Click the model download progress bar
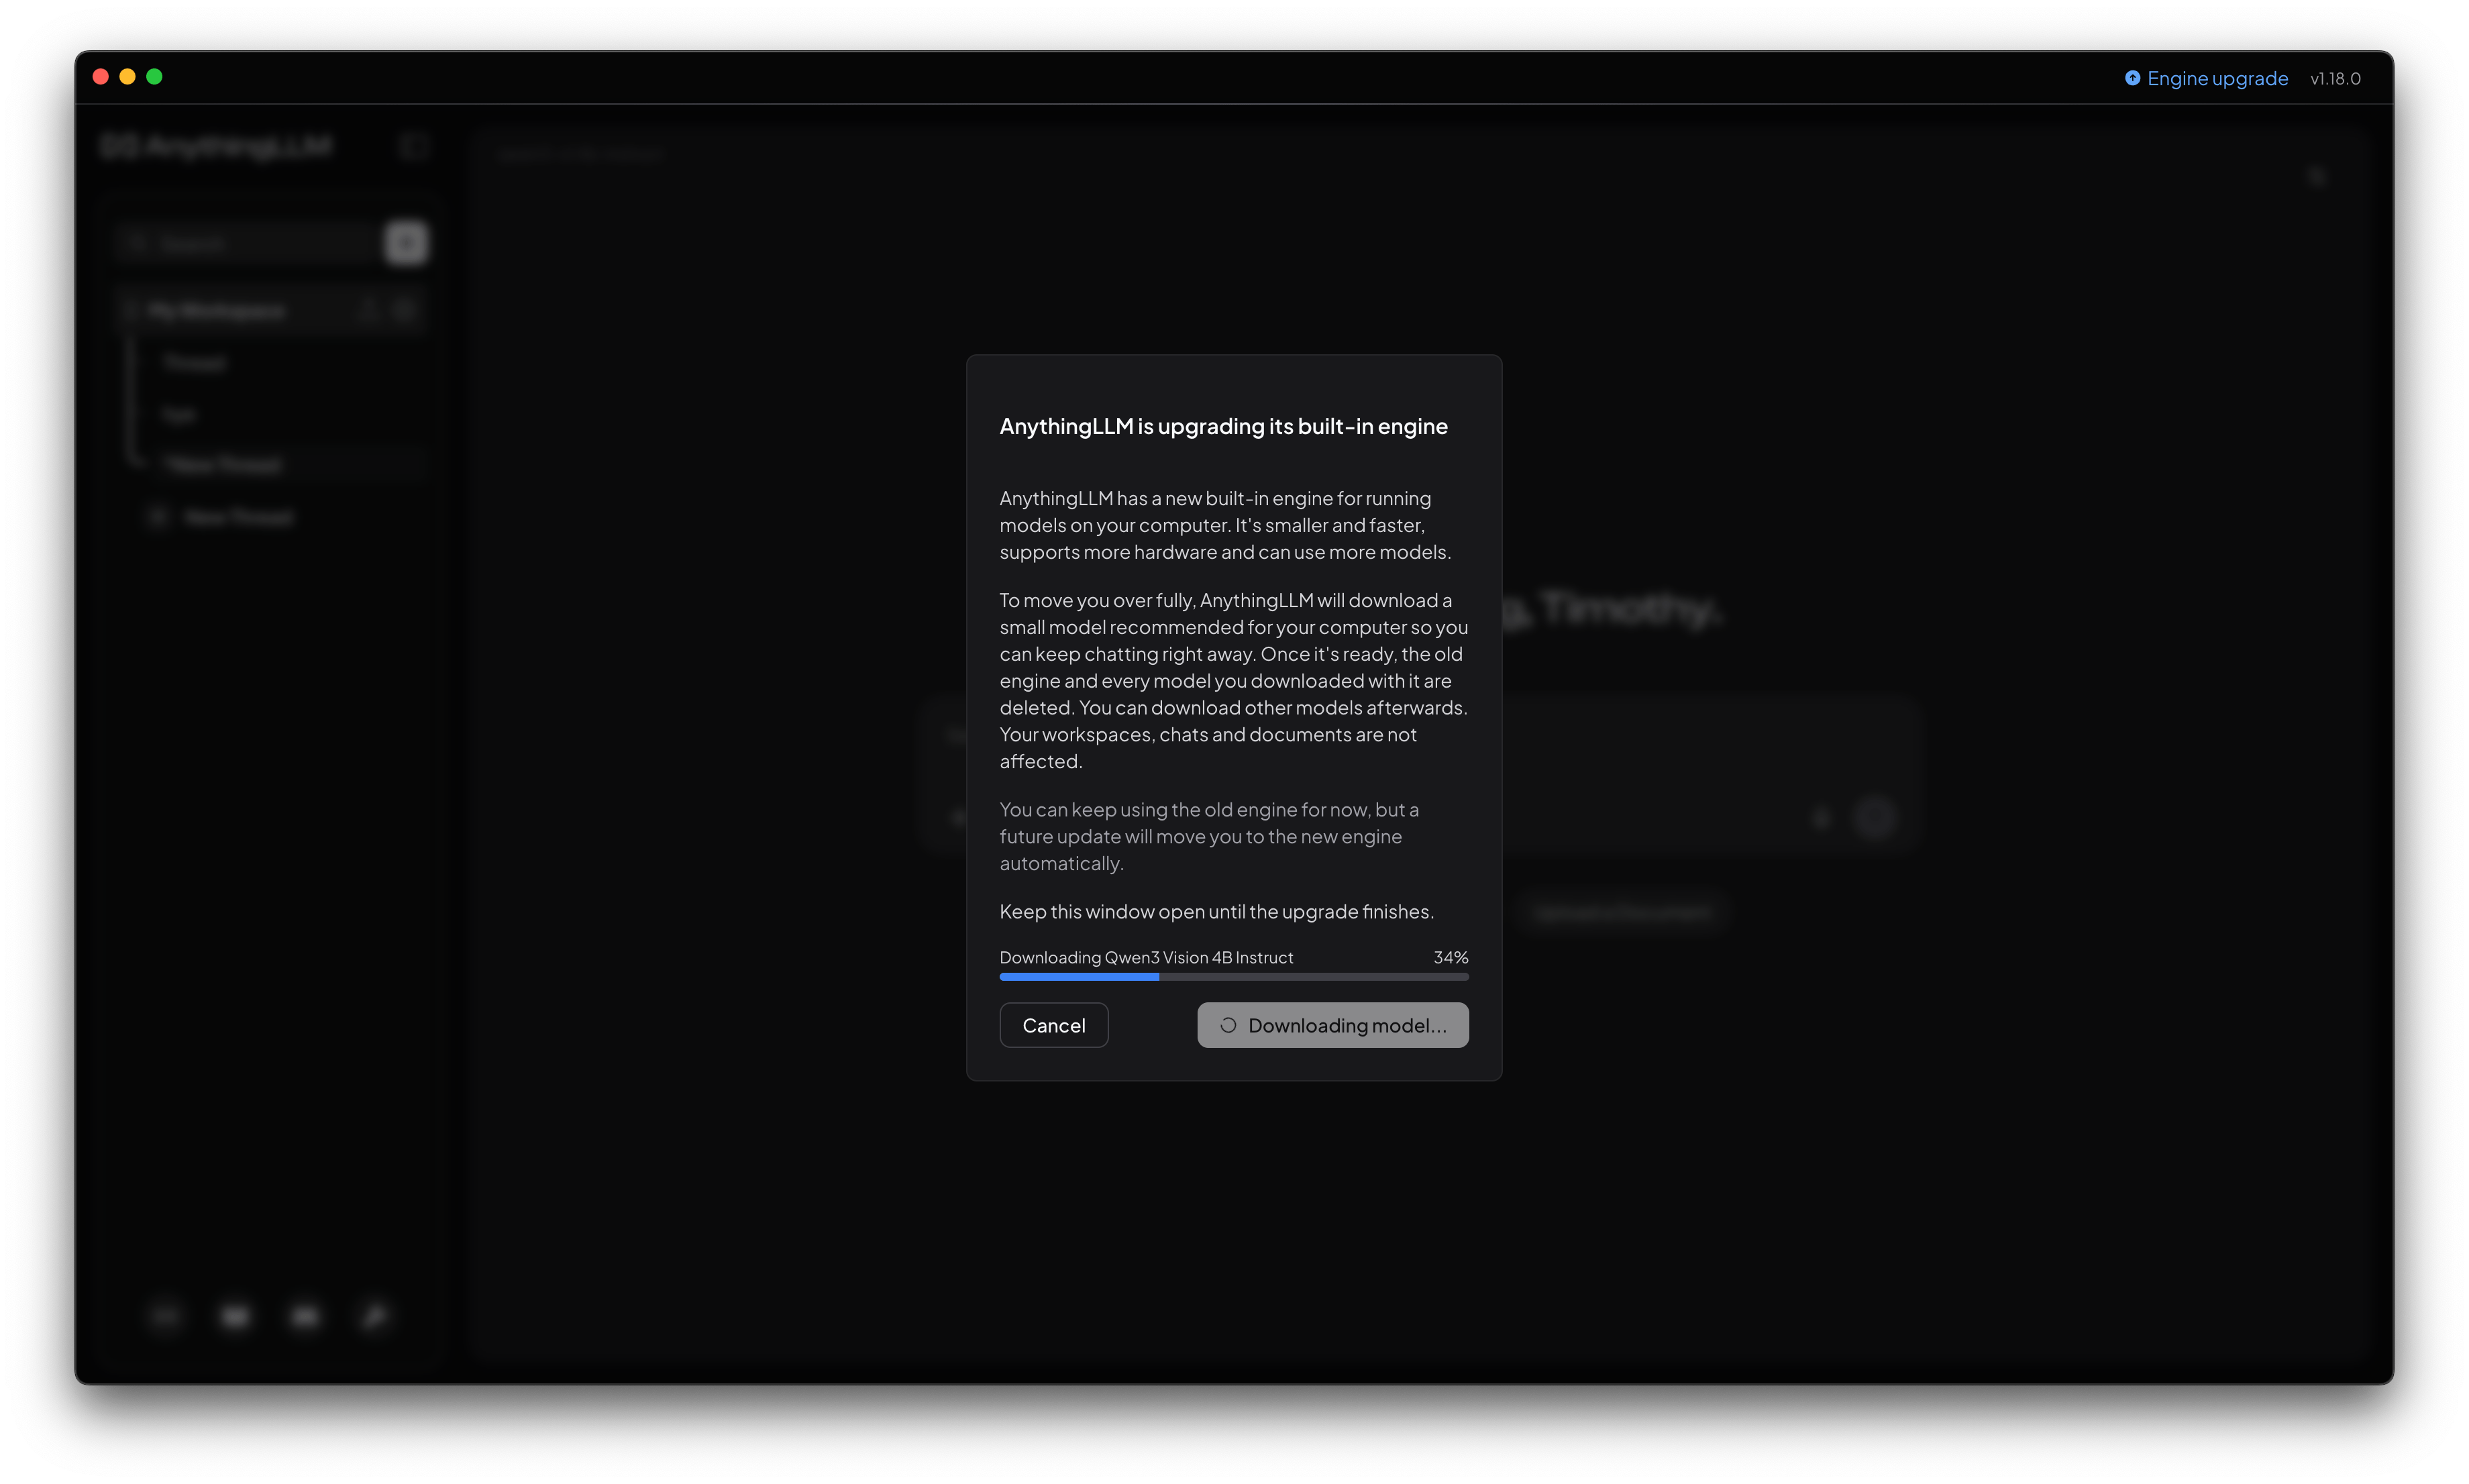 pyautogui.click(x=1234, y=976)
